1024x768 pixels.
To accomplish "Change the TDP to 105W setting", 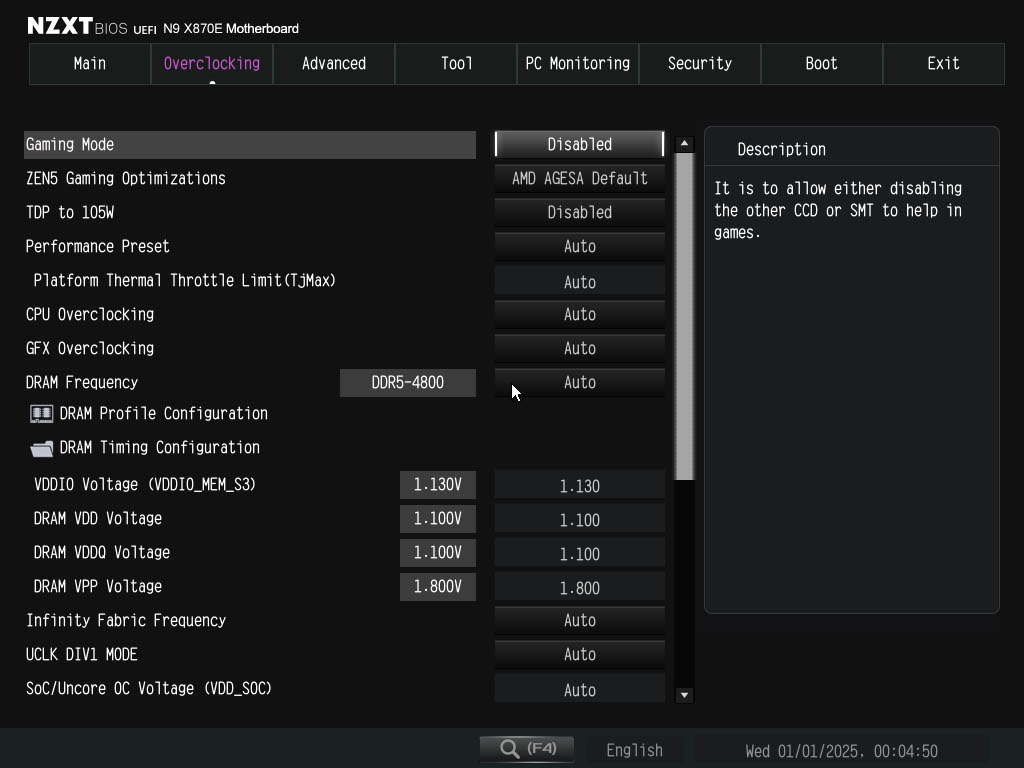I will (579, 212).
